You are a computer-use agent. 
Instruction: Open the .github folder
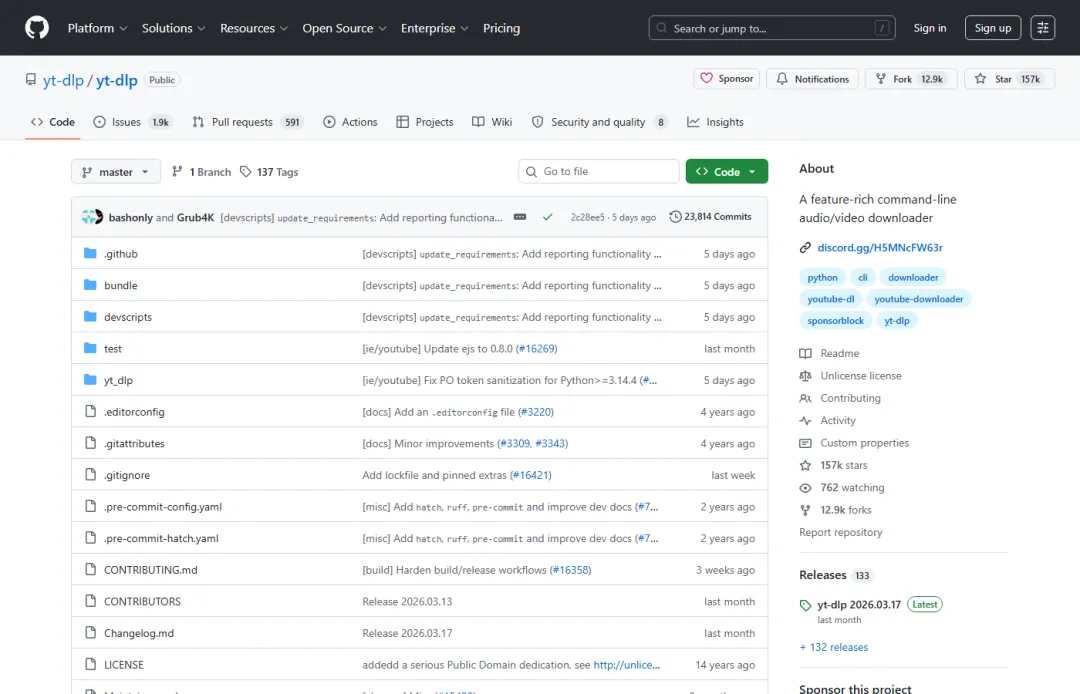pyautogui.click(x=121, y=253)
